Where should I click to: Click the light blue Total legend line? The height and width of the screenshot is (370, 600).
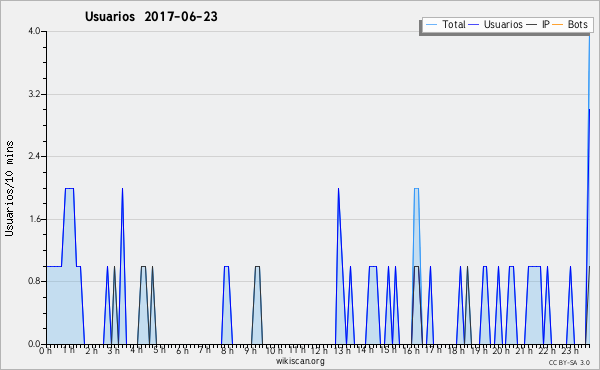click(431, 25)
